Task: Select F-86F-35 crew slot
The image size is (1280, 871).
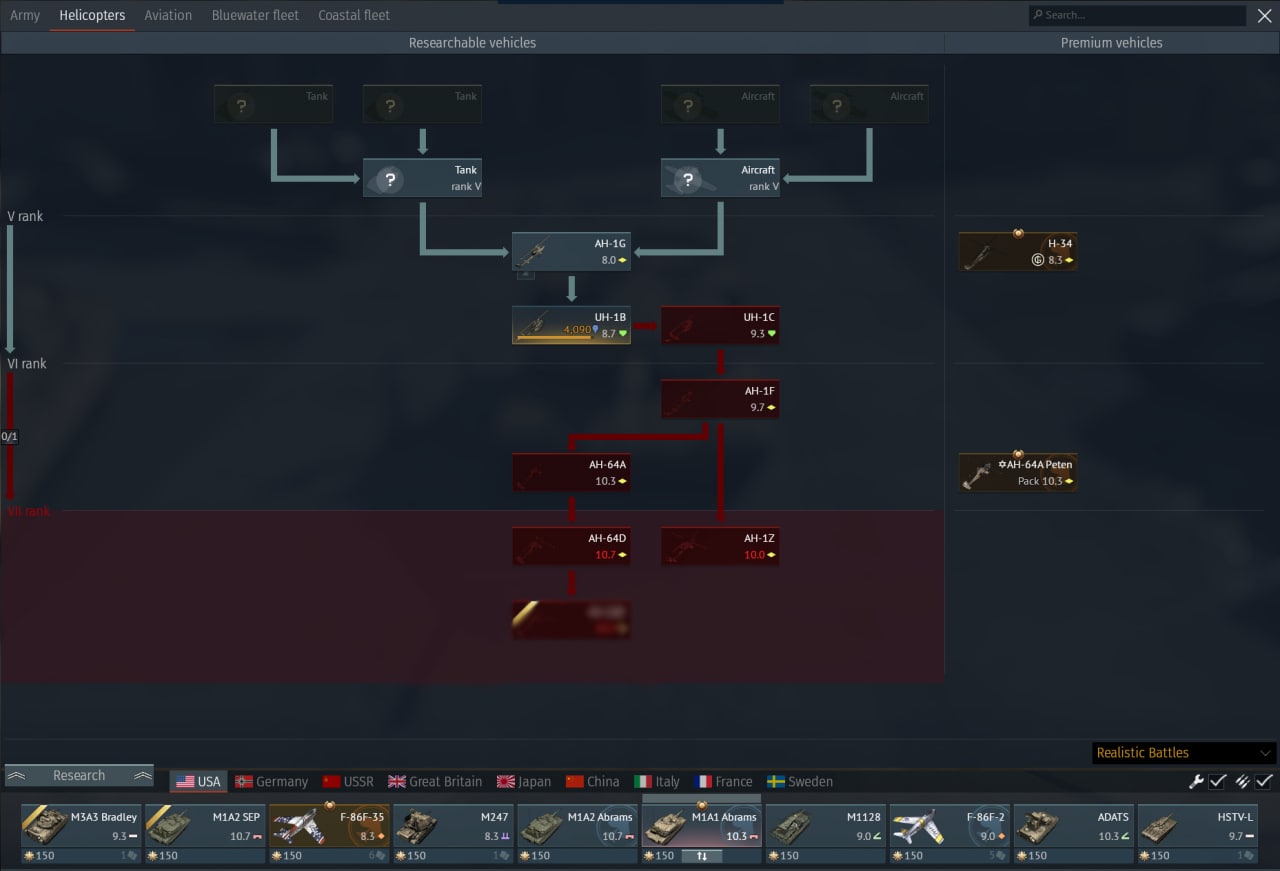Action: (329, 833)
